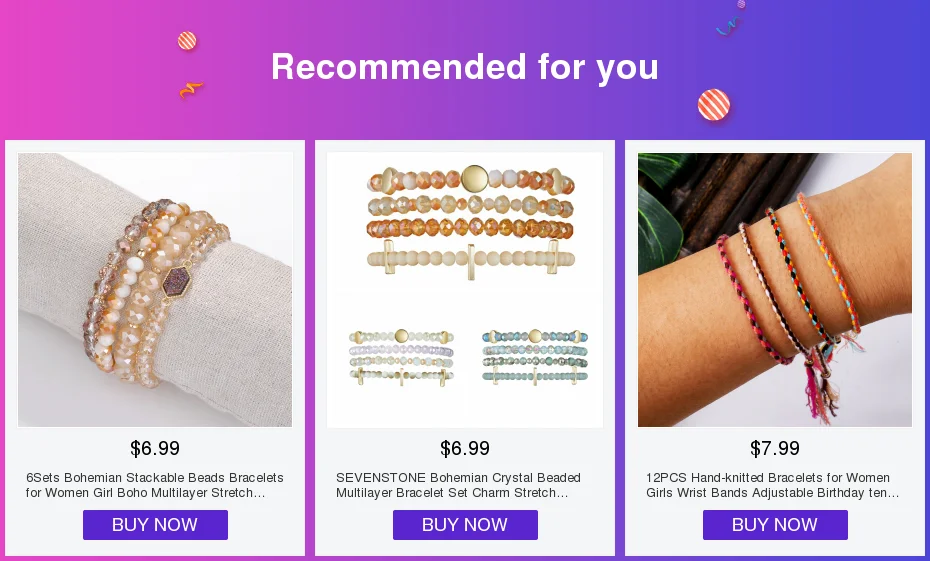This screenshot has height=561, width=930.
Task: Open 6Sets Bohemian Stackable Beads Bracelets title
Action: (x=155, y=485)
